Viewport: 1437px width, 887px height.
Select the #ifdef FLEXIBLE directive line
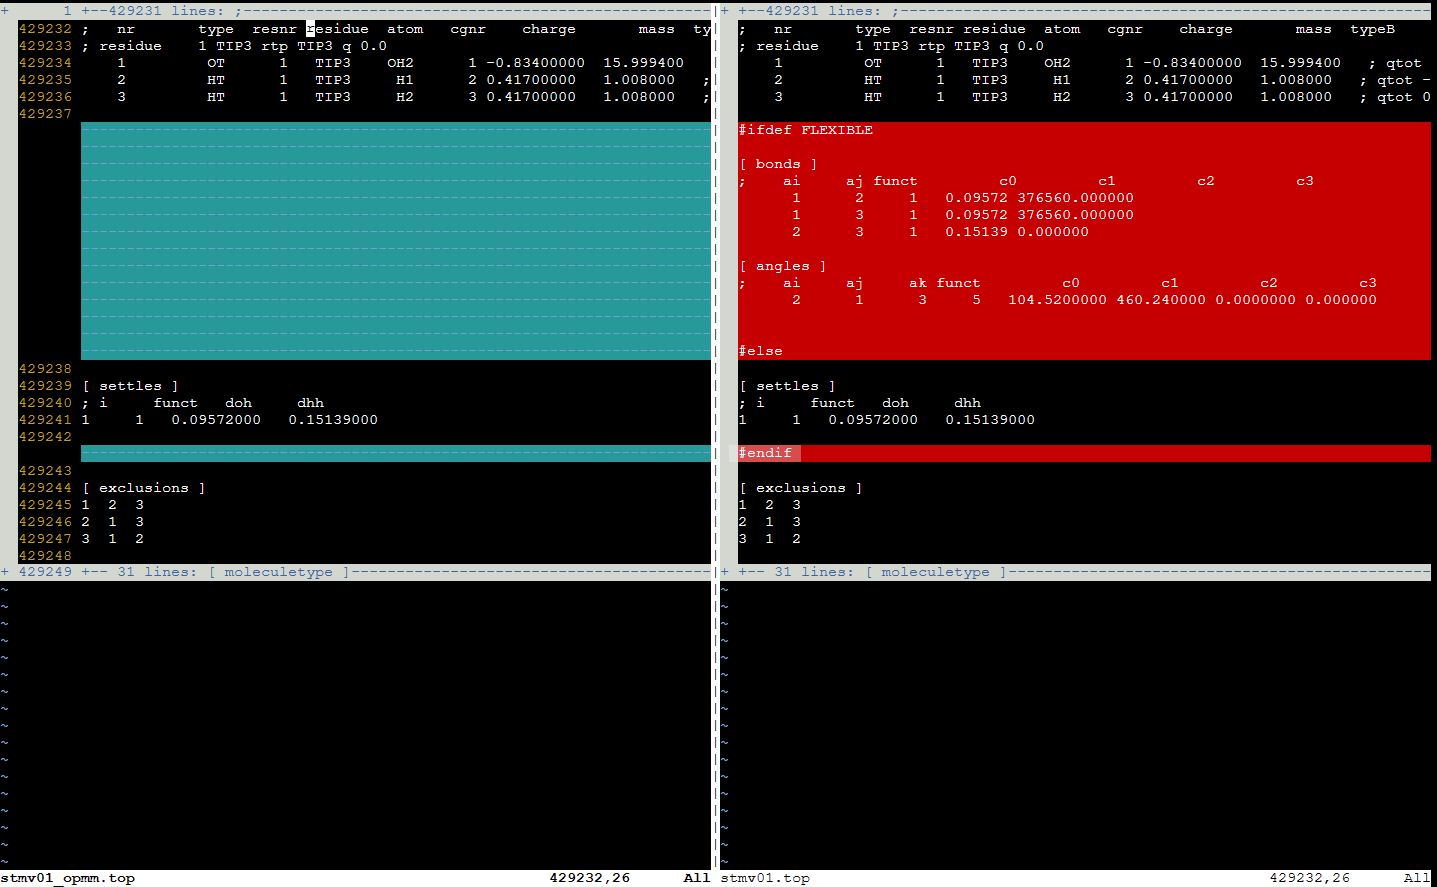pos(800,129)
